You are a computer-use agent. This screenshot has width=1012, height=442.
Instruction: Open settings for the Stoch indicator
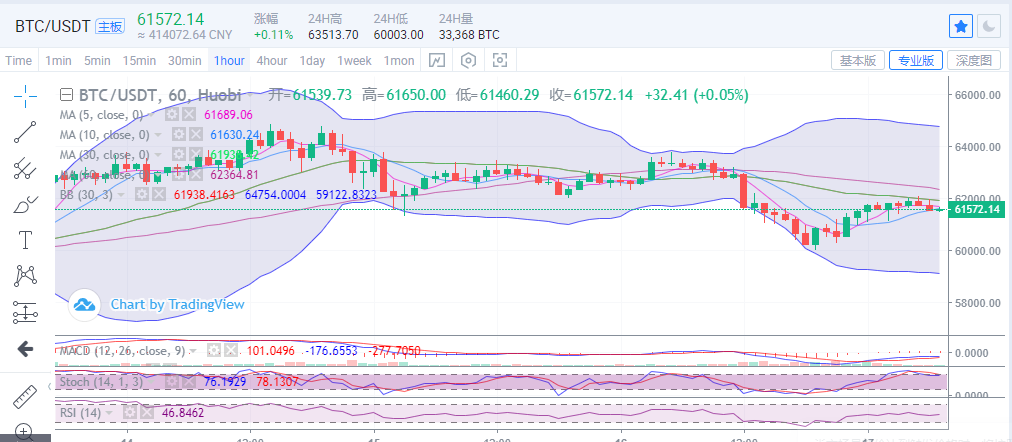[x=172, y=382]
